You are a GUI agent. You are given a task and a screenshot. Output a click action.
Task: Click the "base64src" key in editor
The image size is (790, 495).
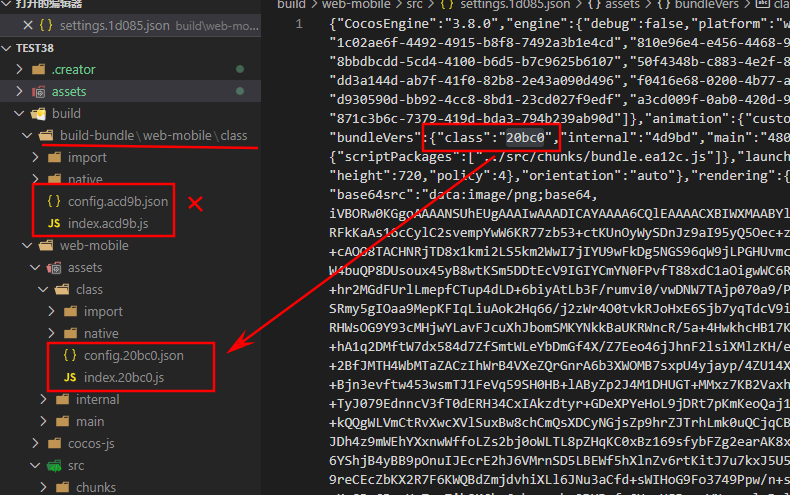371,195
